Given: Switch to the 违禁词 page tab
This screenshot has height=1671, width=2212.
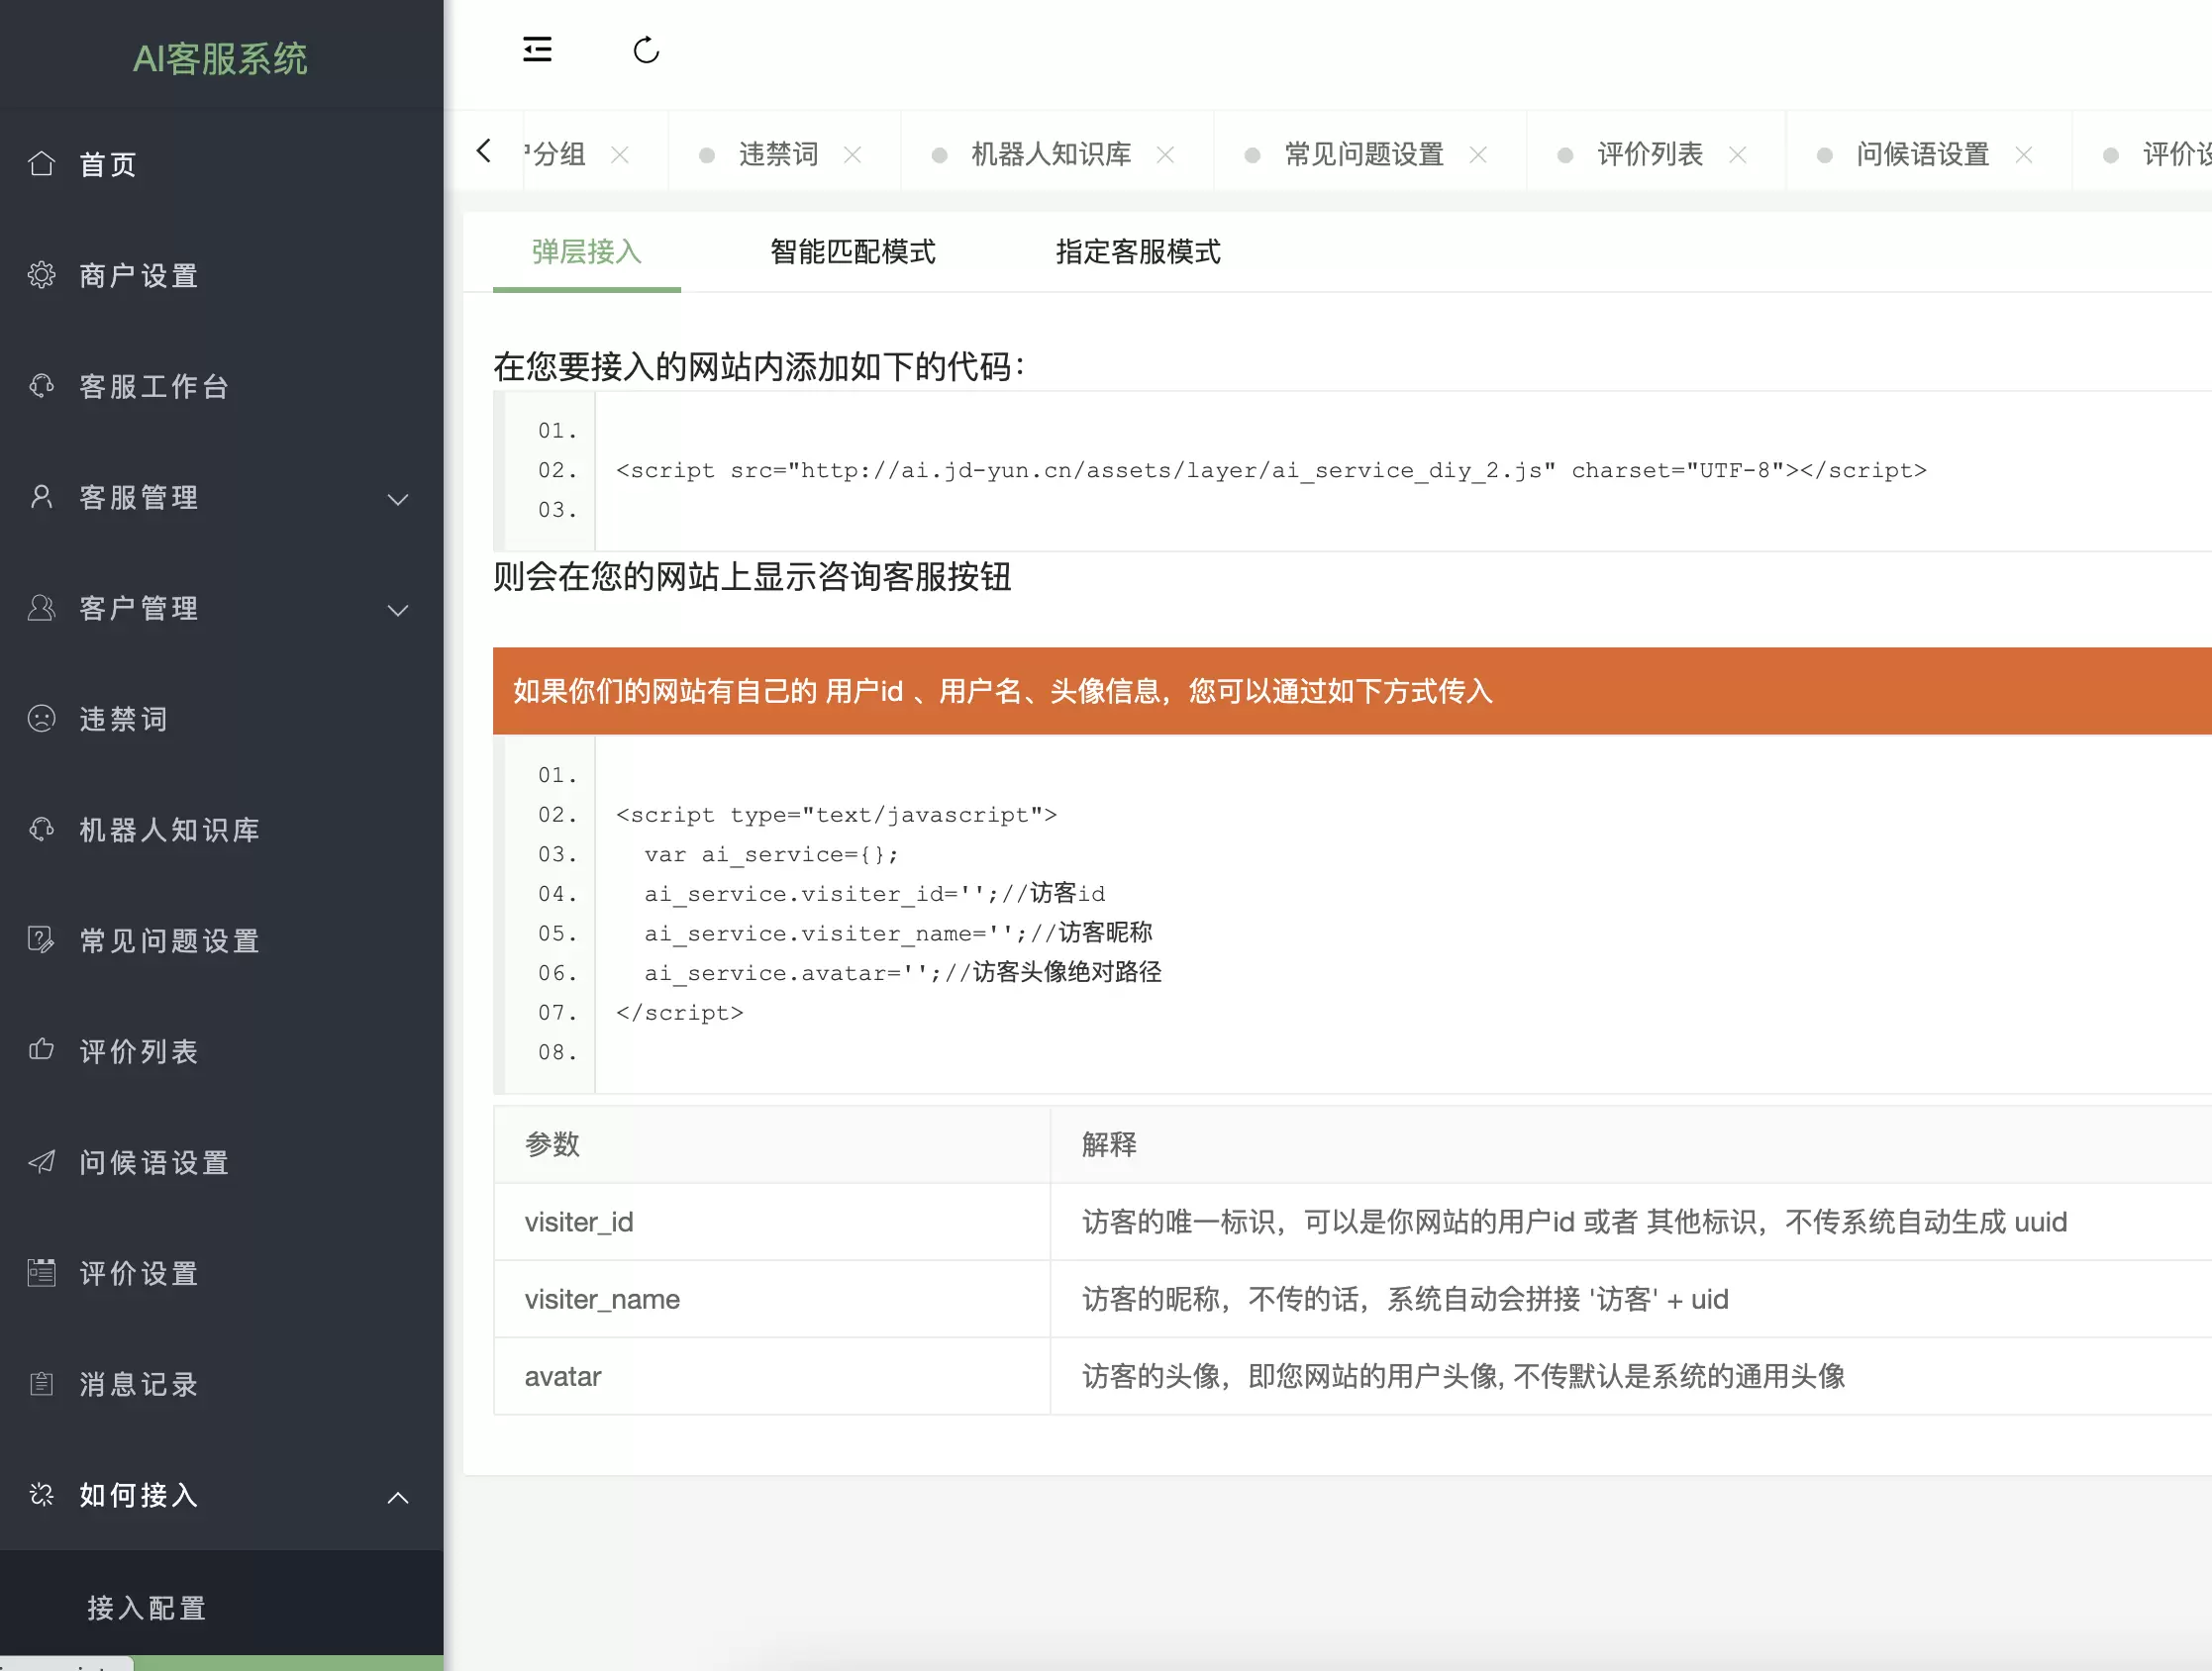Looking at the screenshot, I should (778, 154).
